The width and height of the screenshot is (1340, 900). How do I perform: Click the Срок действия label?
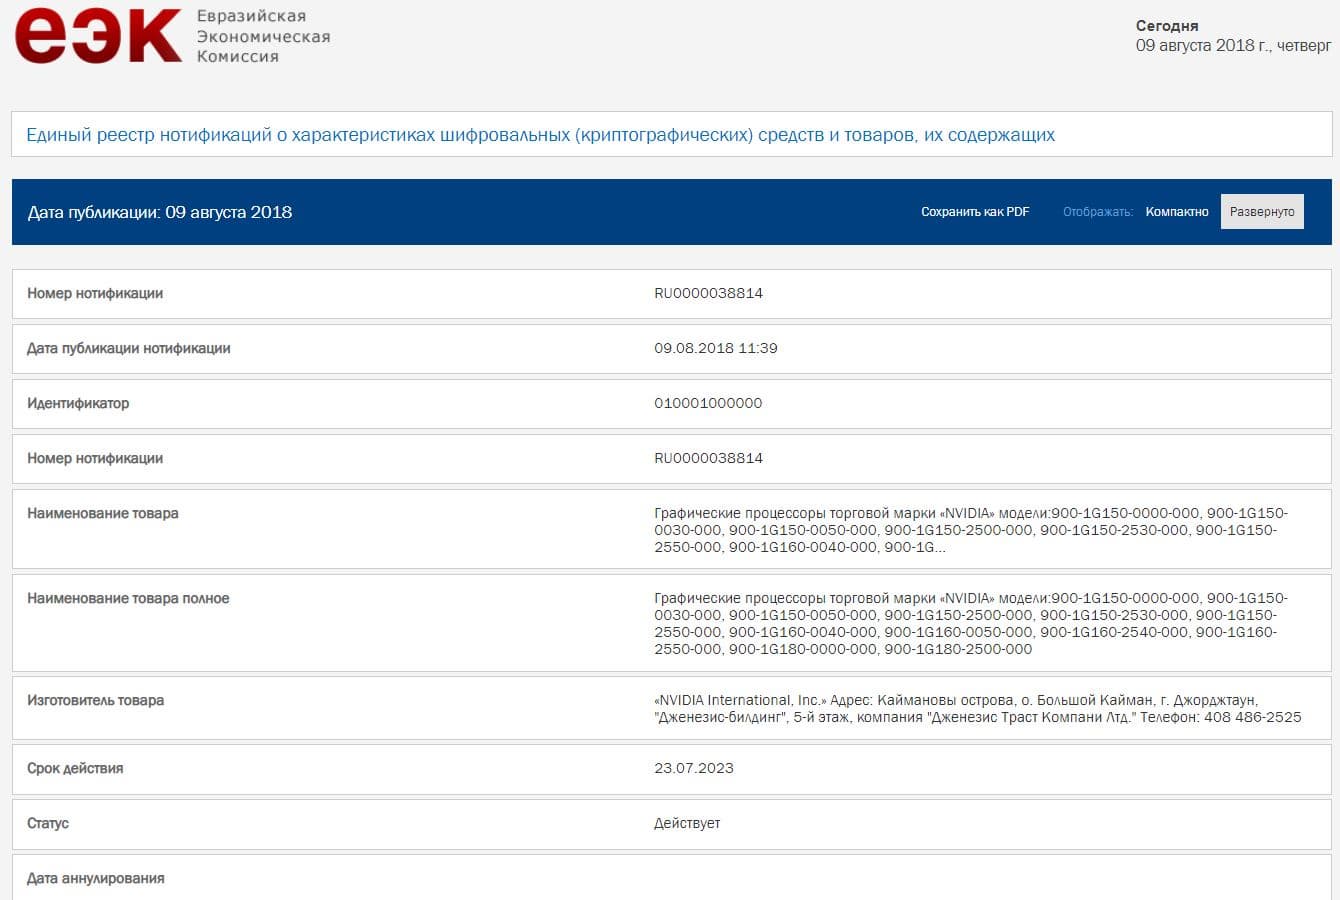tap(75, 768)
